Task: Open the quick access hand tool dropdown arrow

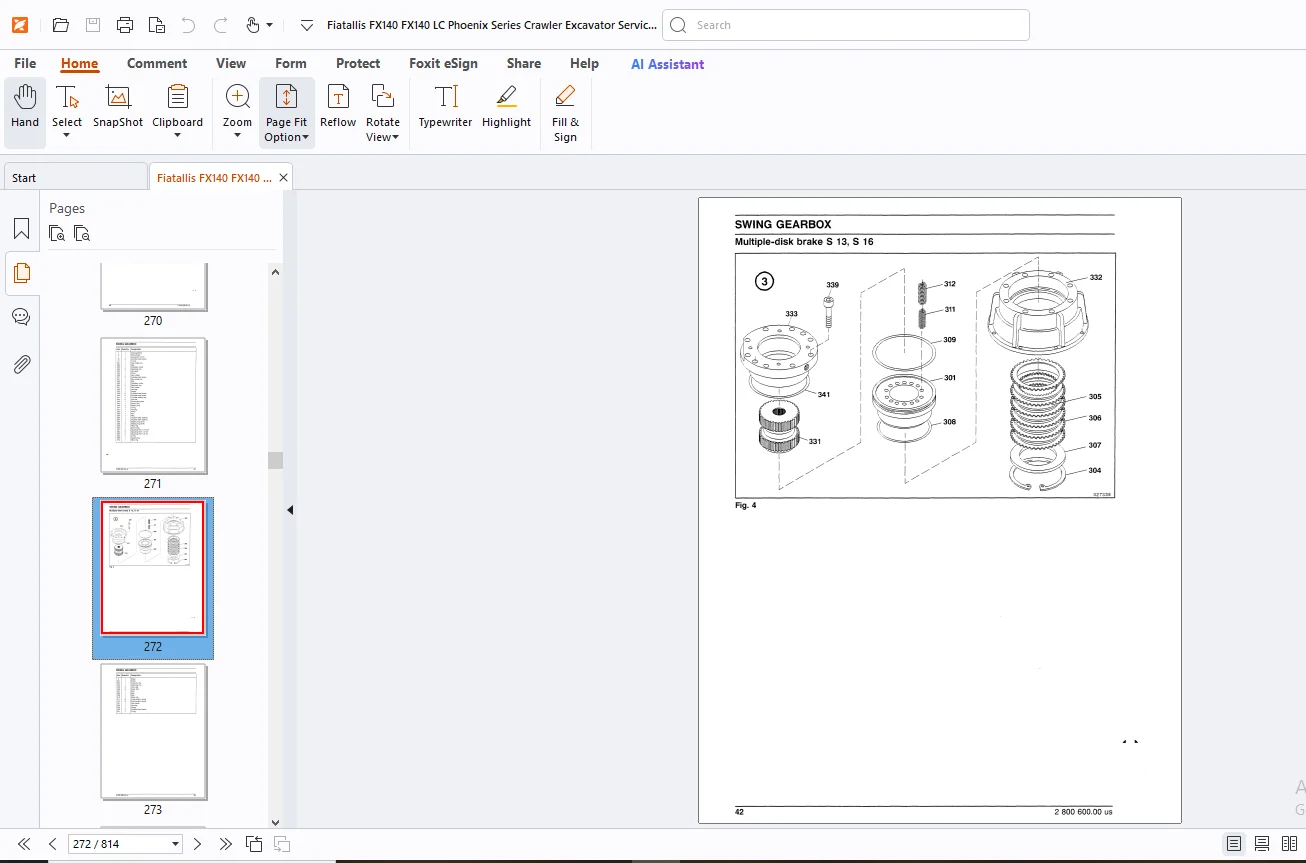Action: tap(269, 25)
